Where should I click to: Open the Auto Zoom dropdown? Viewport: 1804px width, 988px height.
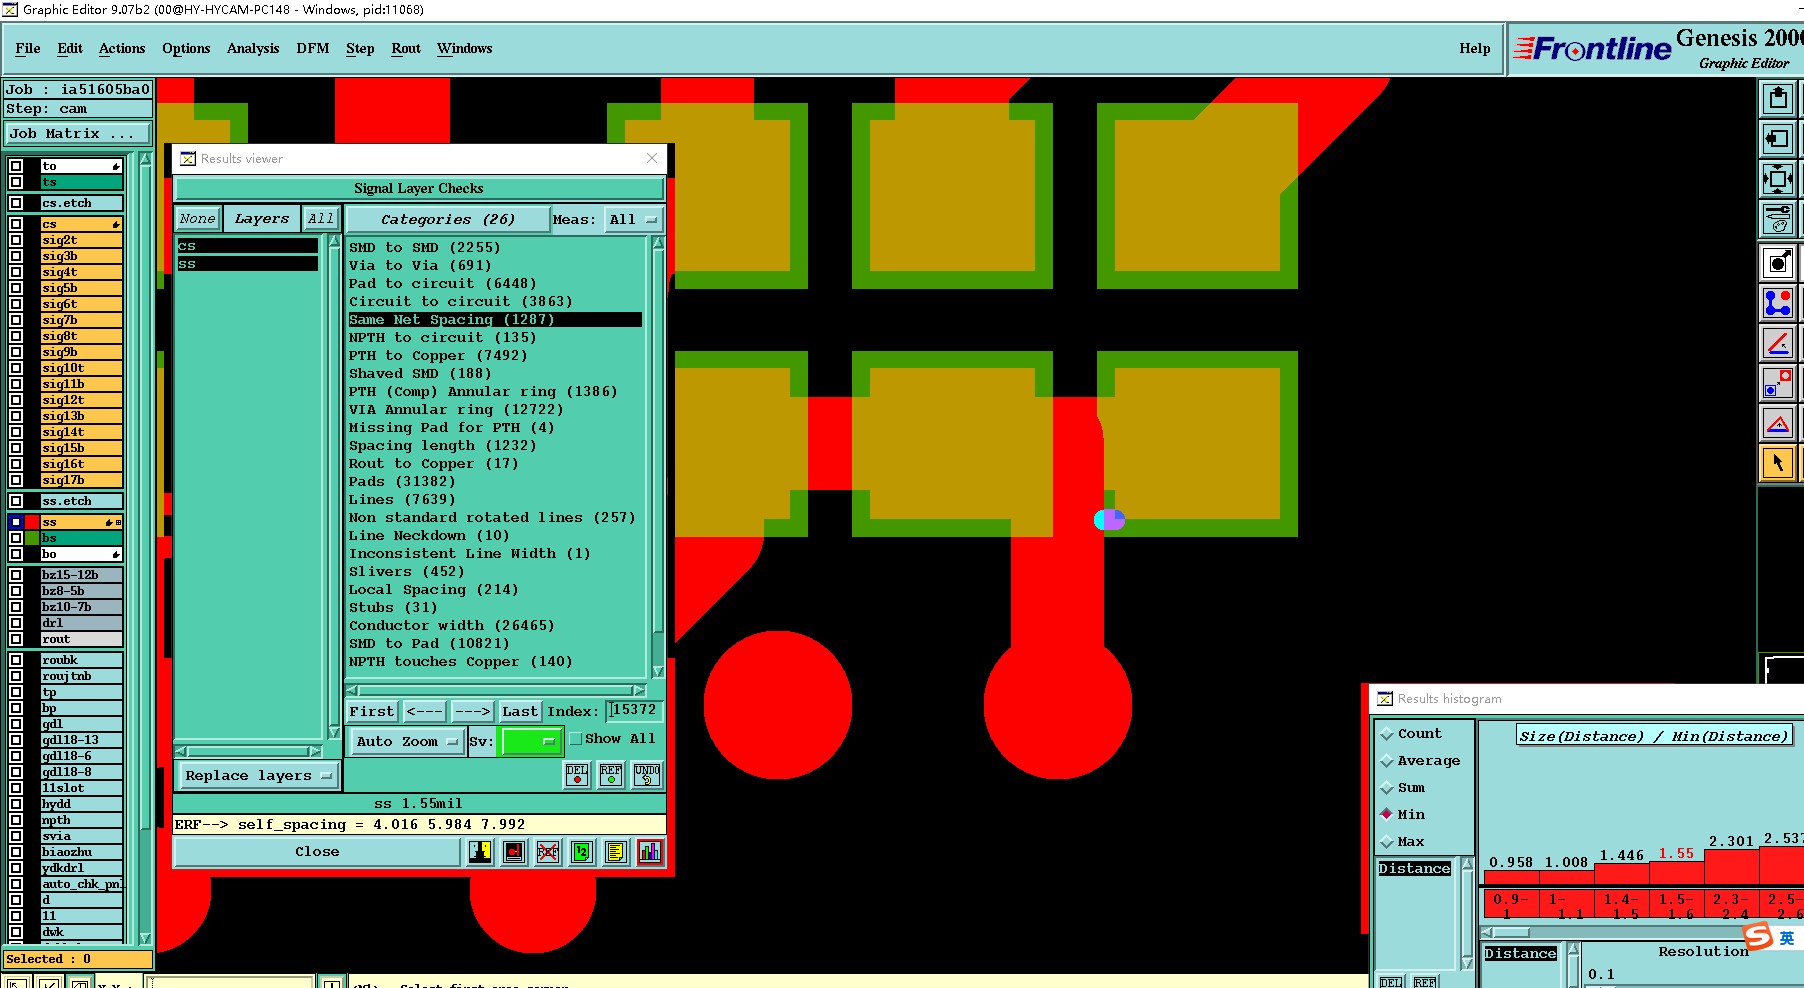(x=406, y=741)
